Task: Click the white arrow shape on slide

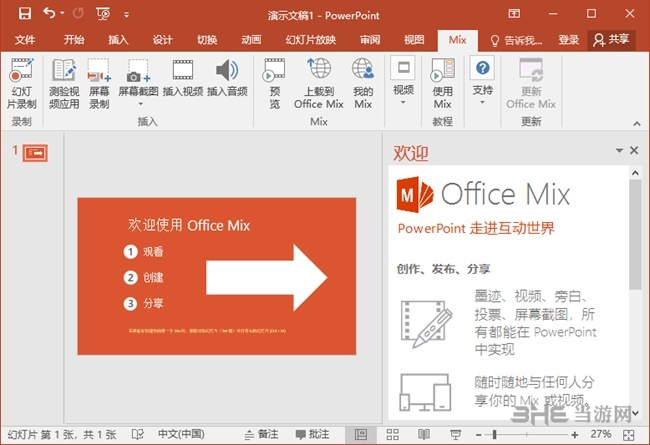Action: pos(267,277)
